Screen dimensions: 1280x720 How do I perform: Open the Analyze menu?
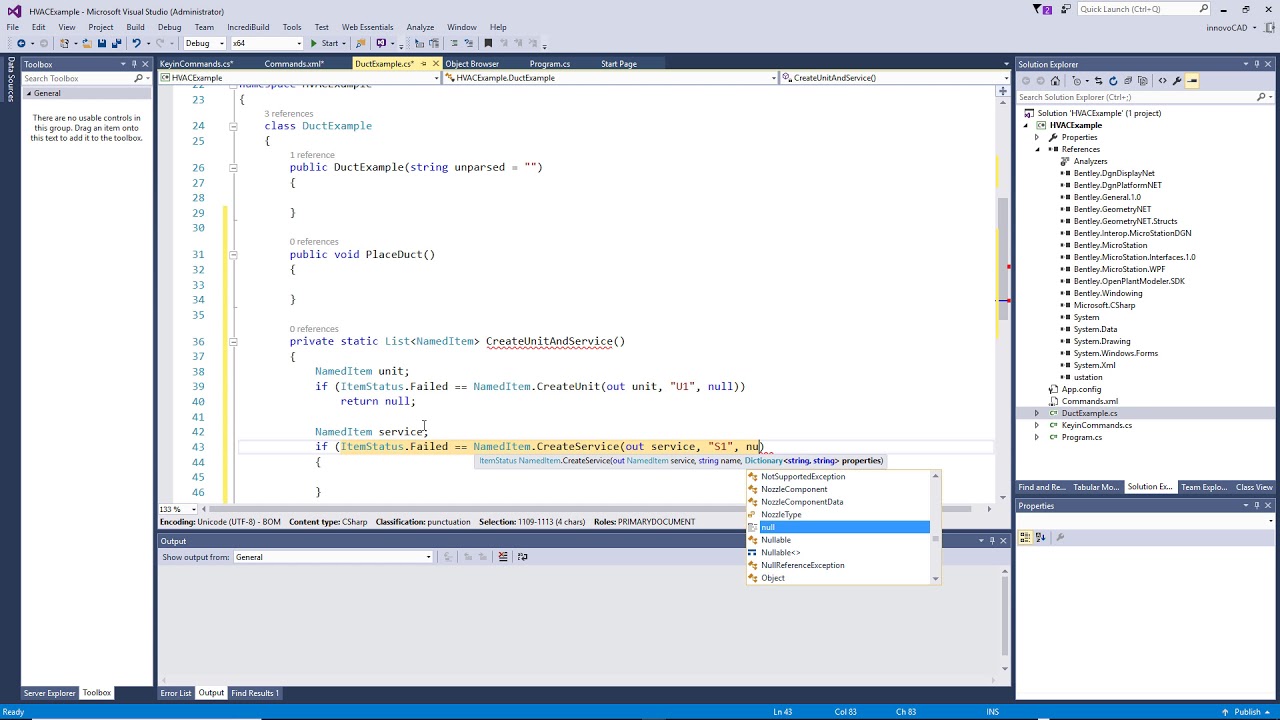pos(420,27)
